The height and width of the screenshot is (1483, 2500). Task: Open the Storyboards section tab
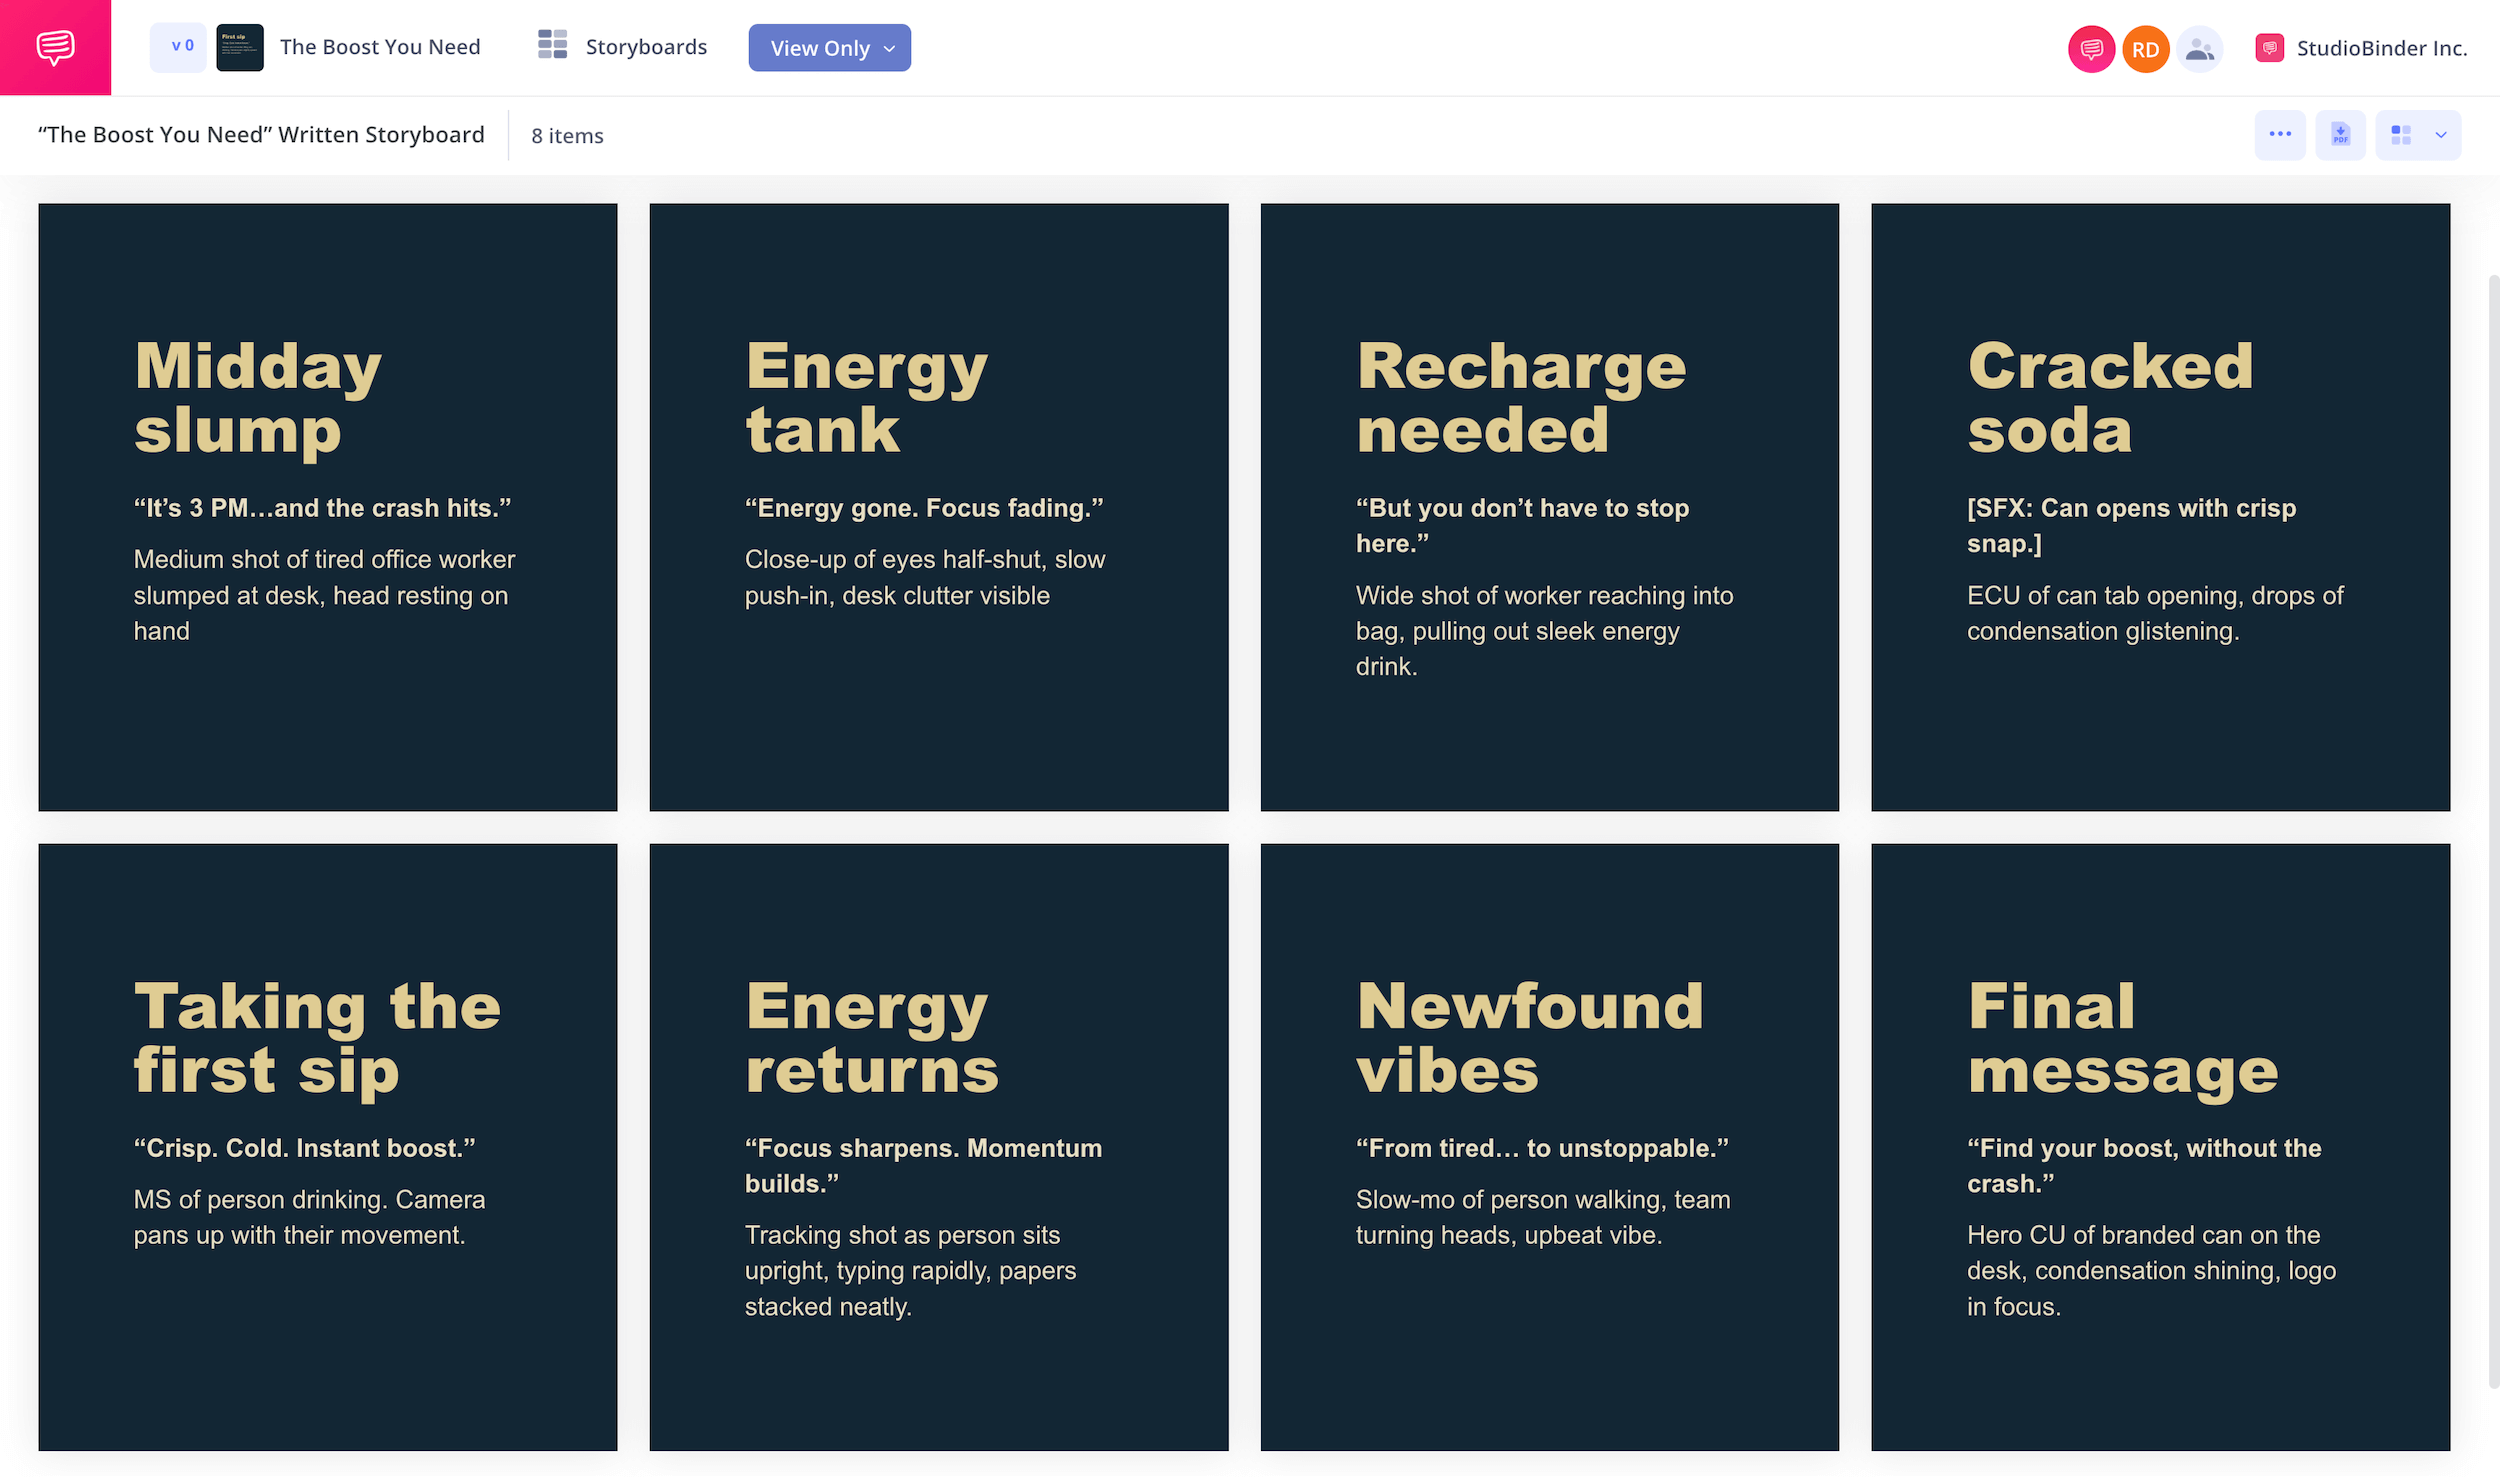645,47
